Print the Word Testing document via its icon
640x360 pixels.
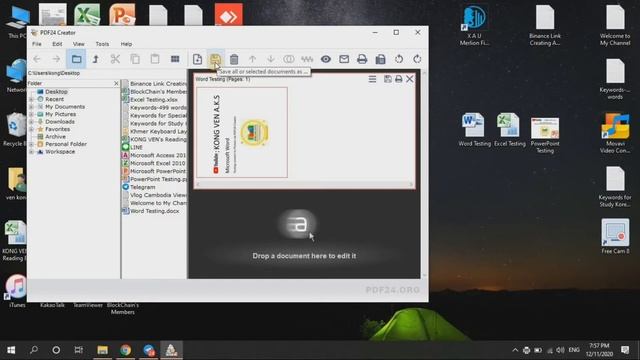click(x=399, y=79)
